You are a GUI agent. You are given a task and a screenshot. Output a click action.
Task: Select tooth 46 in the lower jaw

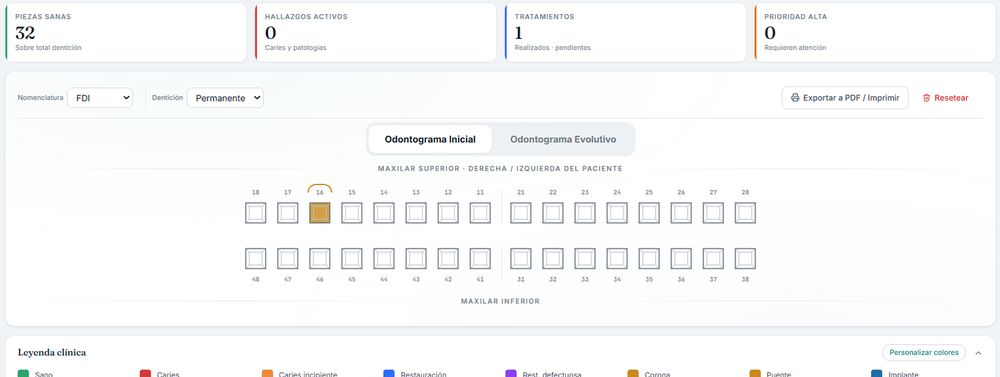coord(320,258)
